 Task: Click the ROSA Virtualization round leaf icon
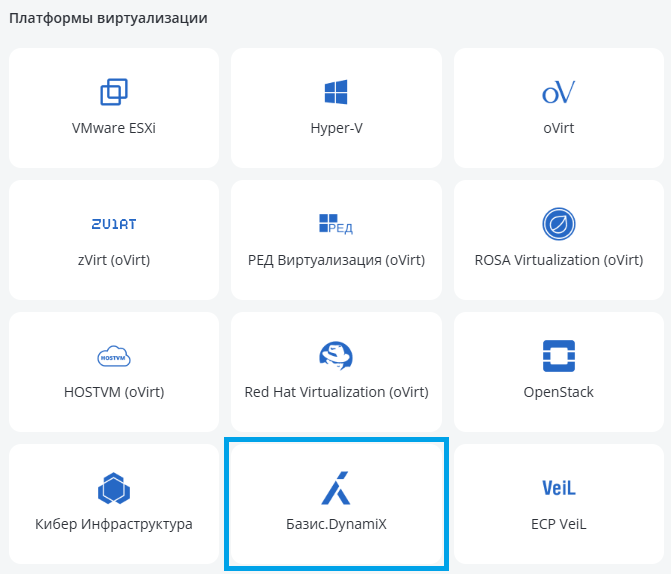point(558,224)
